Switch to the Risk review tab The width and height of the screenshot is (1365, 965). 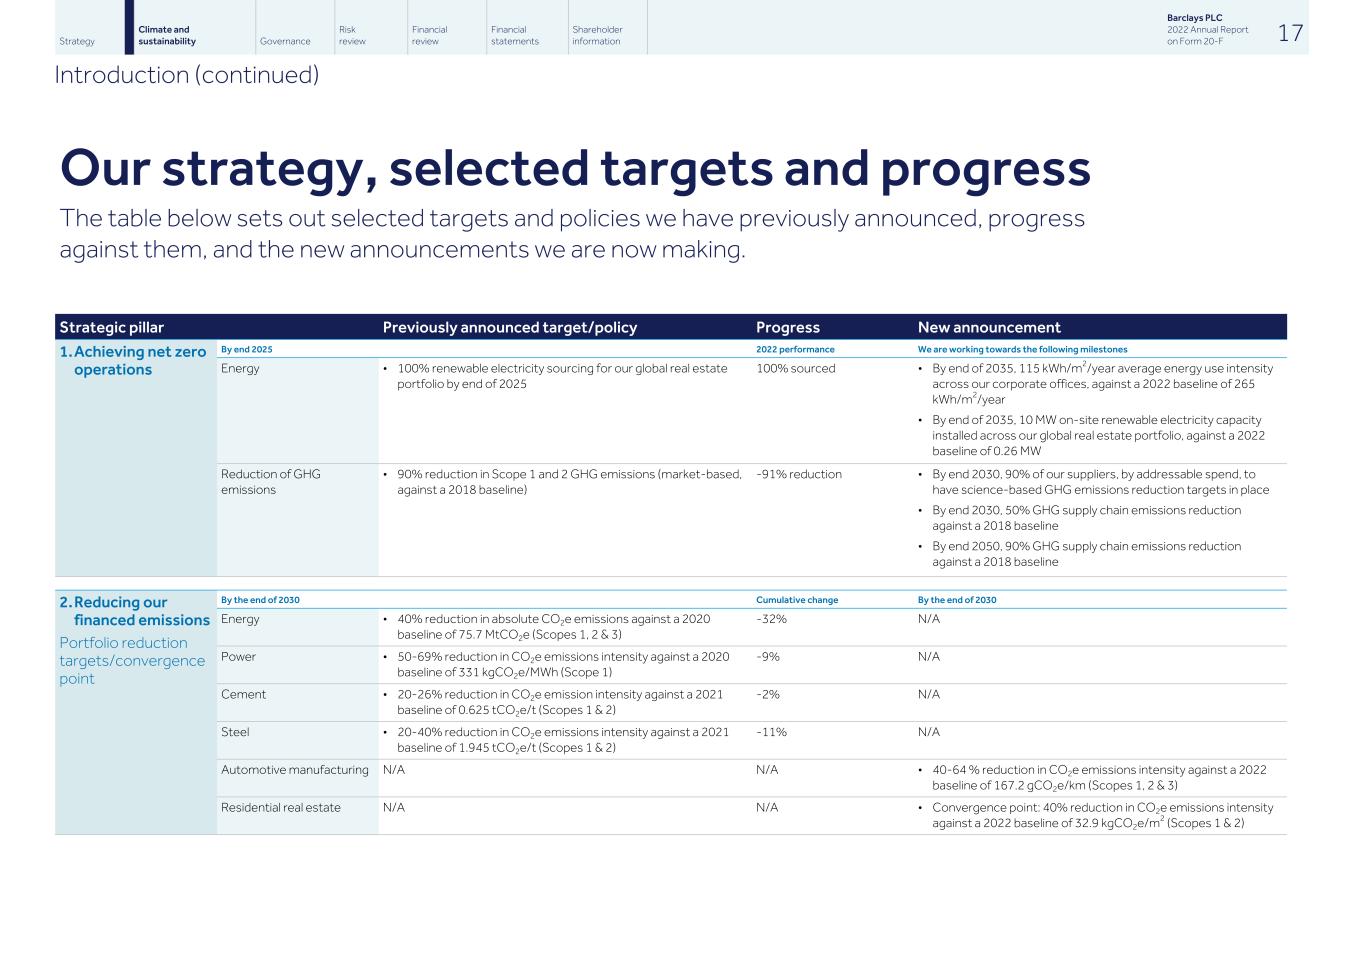(x=352, y=36)
